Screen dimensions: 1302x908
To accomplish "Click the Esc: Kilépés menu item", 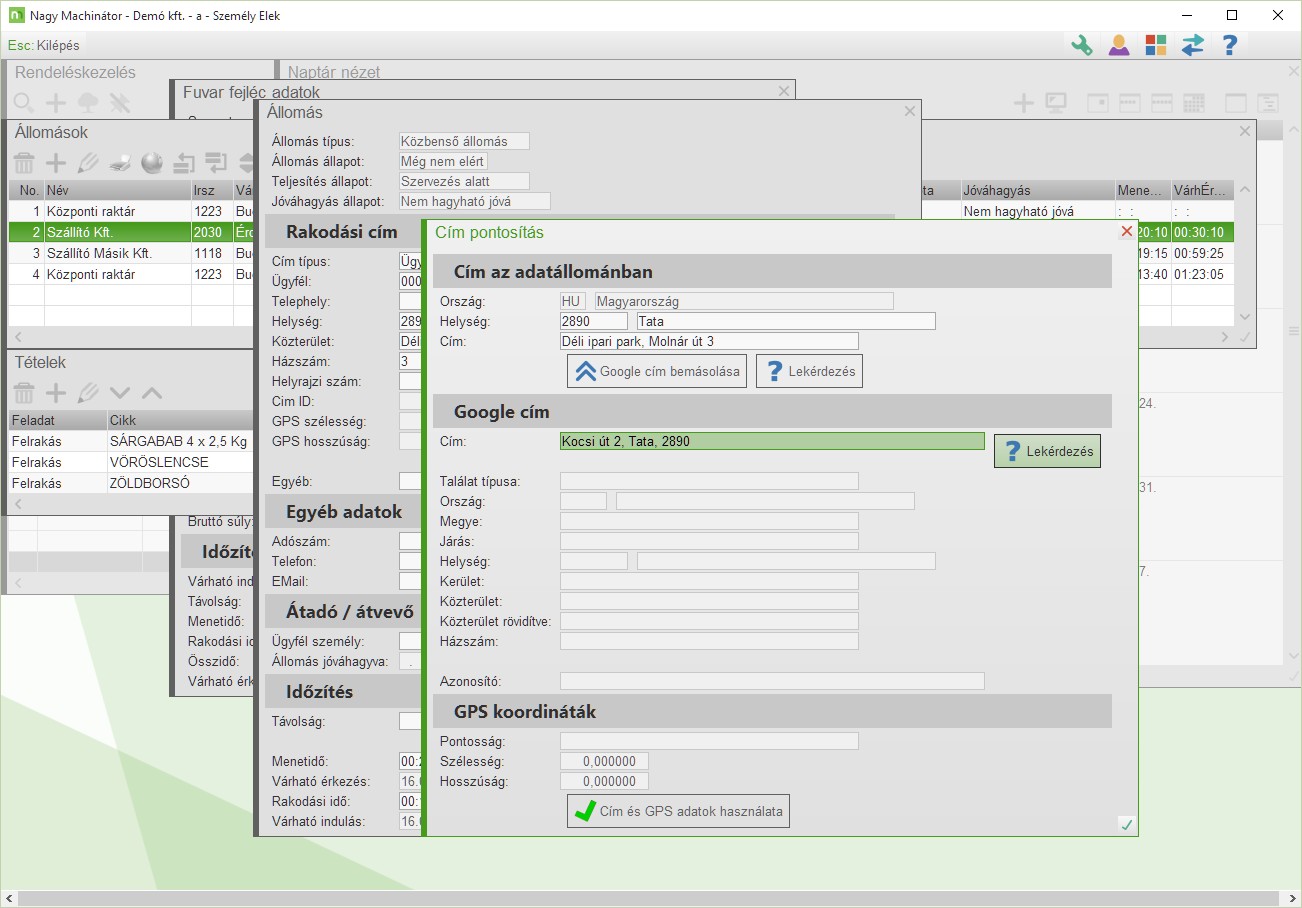I will tap(44, 45).
